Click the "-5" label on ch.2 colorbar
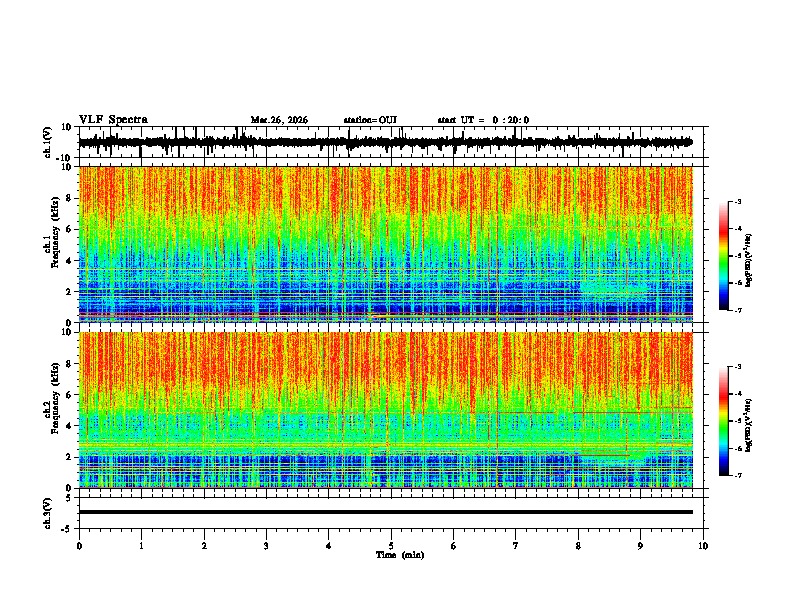The image size is (792, 612). pyautogui.click(x=738, y=421)
